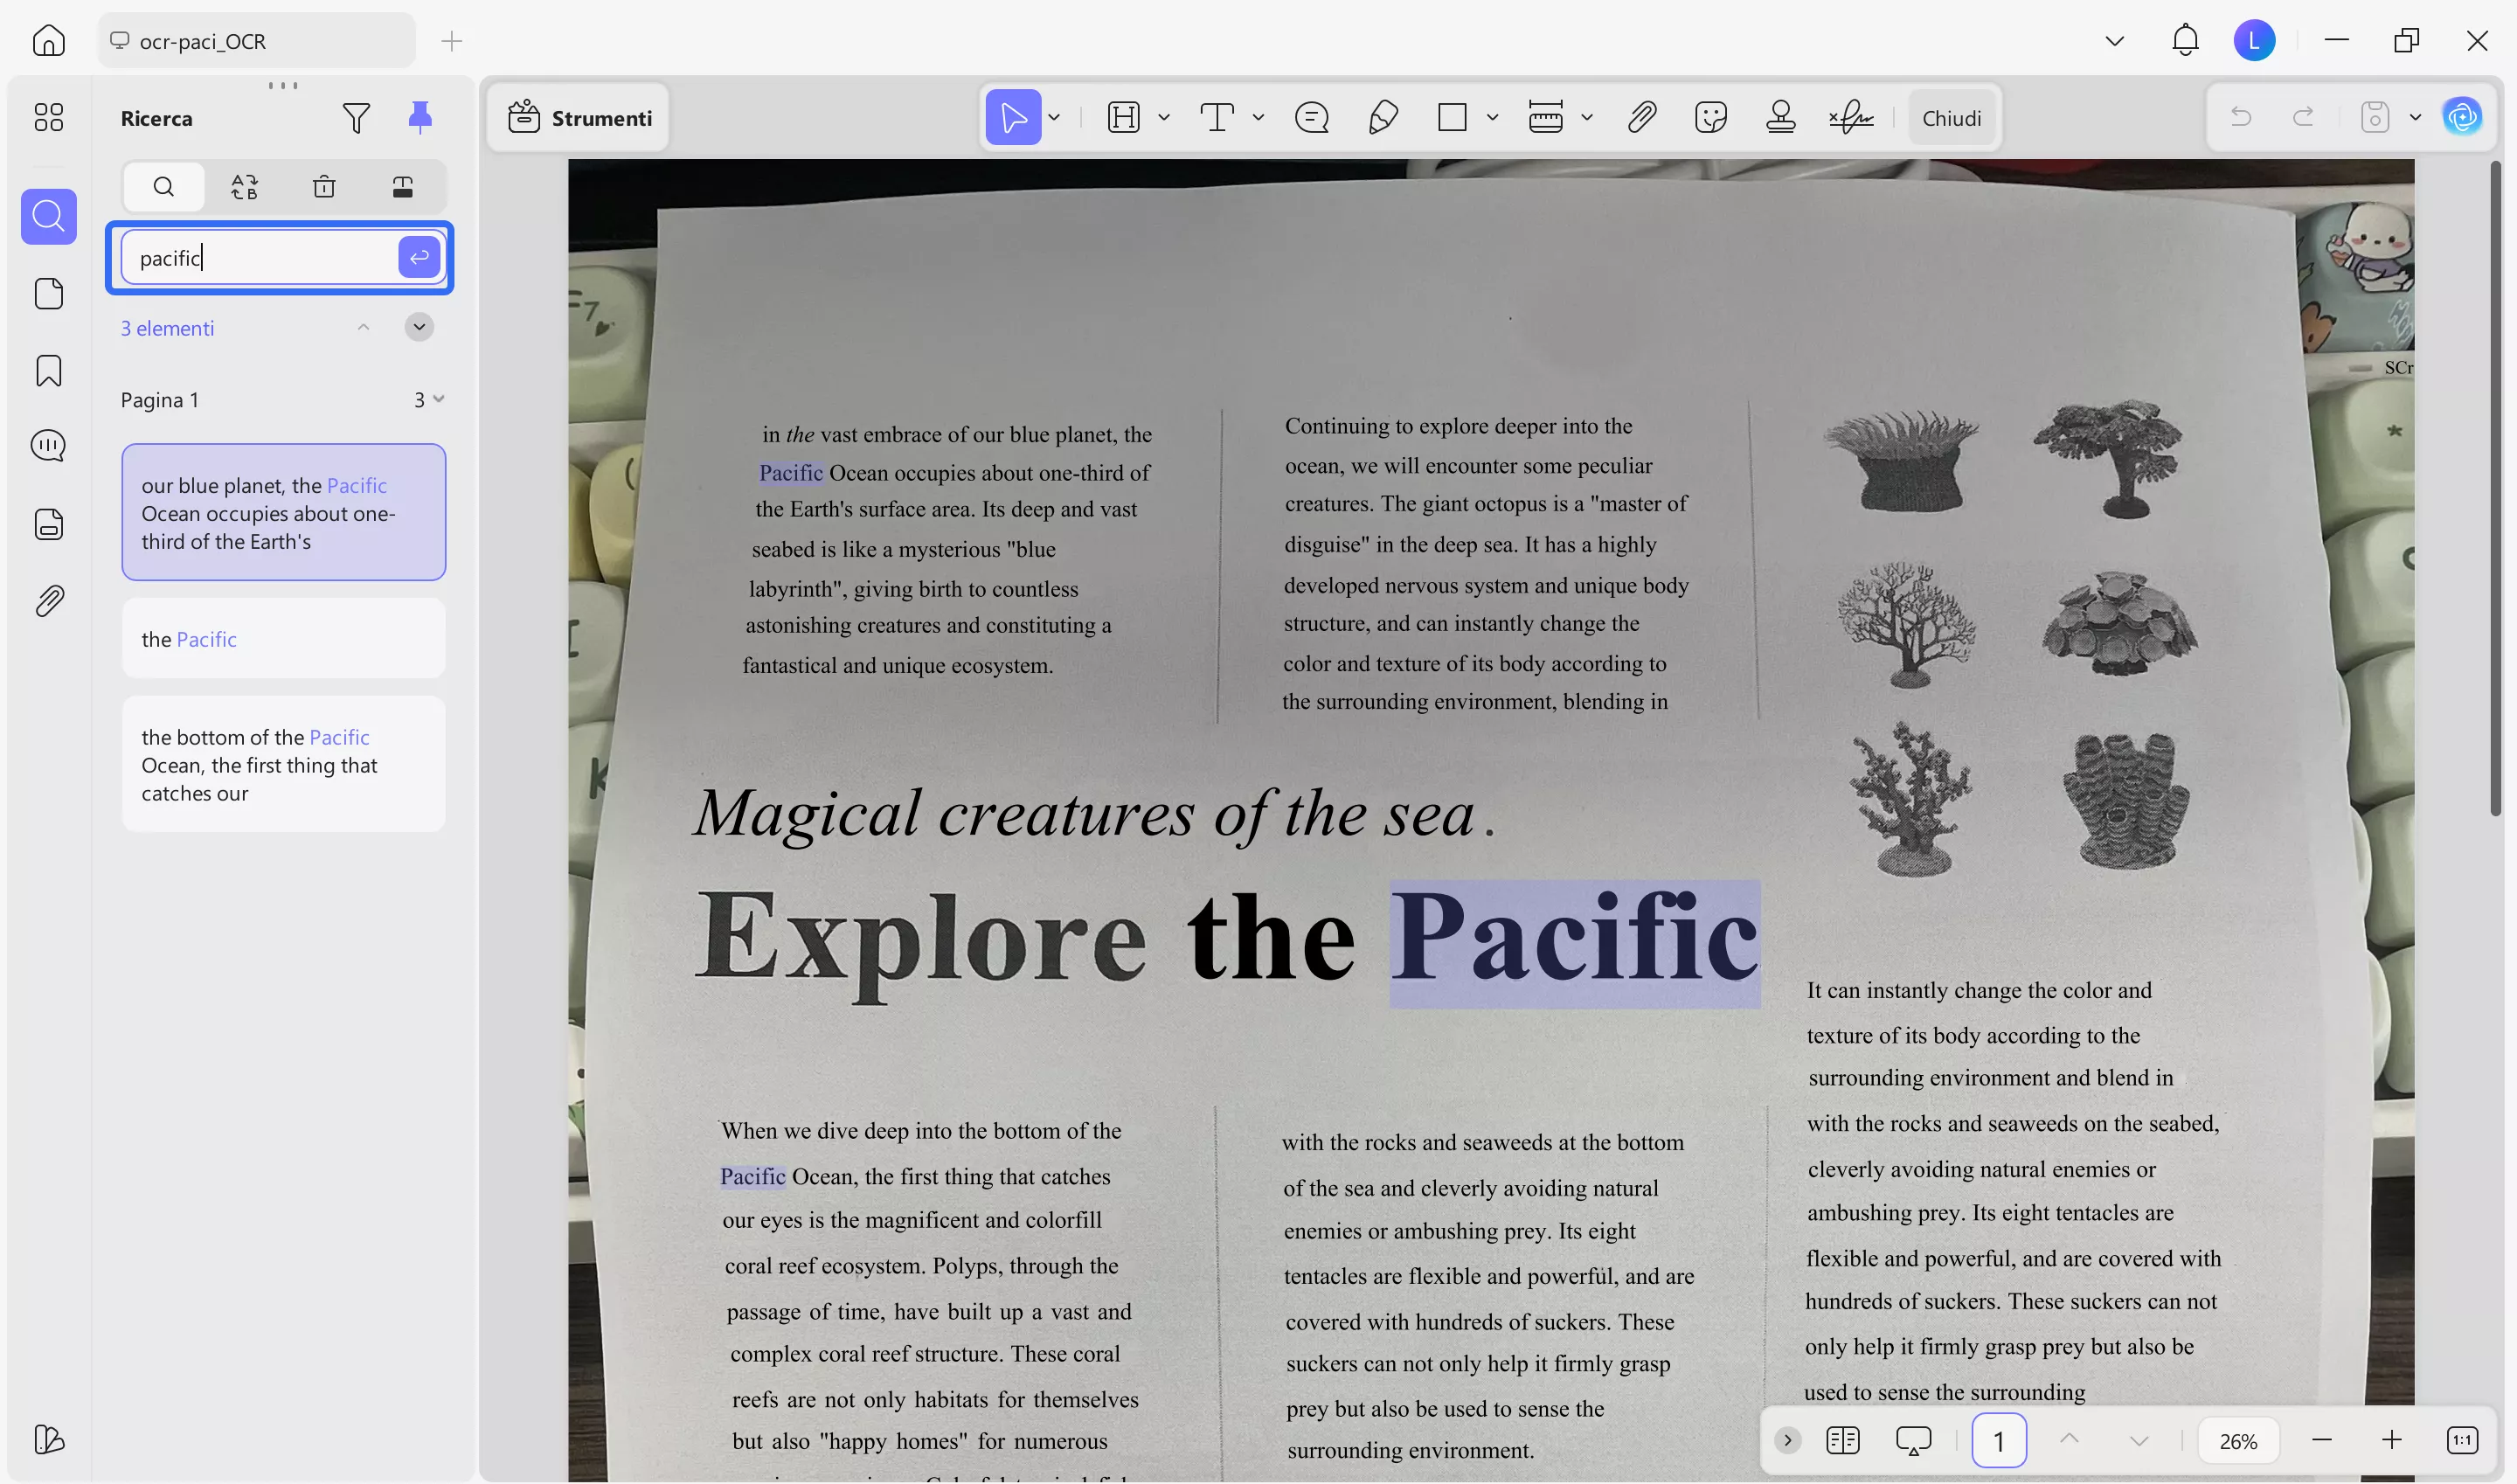This screenshot has height=1484, width=2517.
Task: Click the attachment paperclip toolbar icon
Action: pyautogui.click(x=1642, y=118)
